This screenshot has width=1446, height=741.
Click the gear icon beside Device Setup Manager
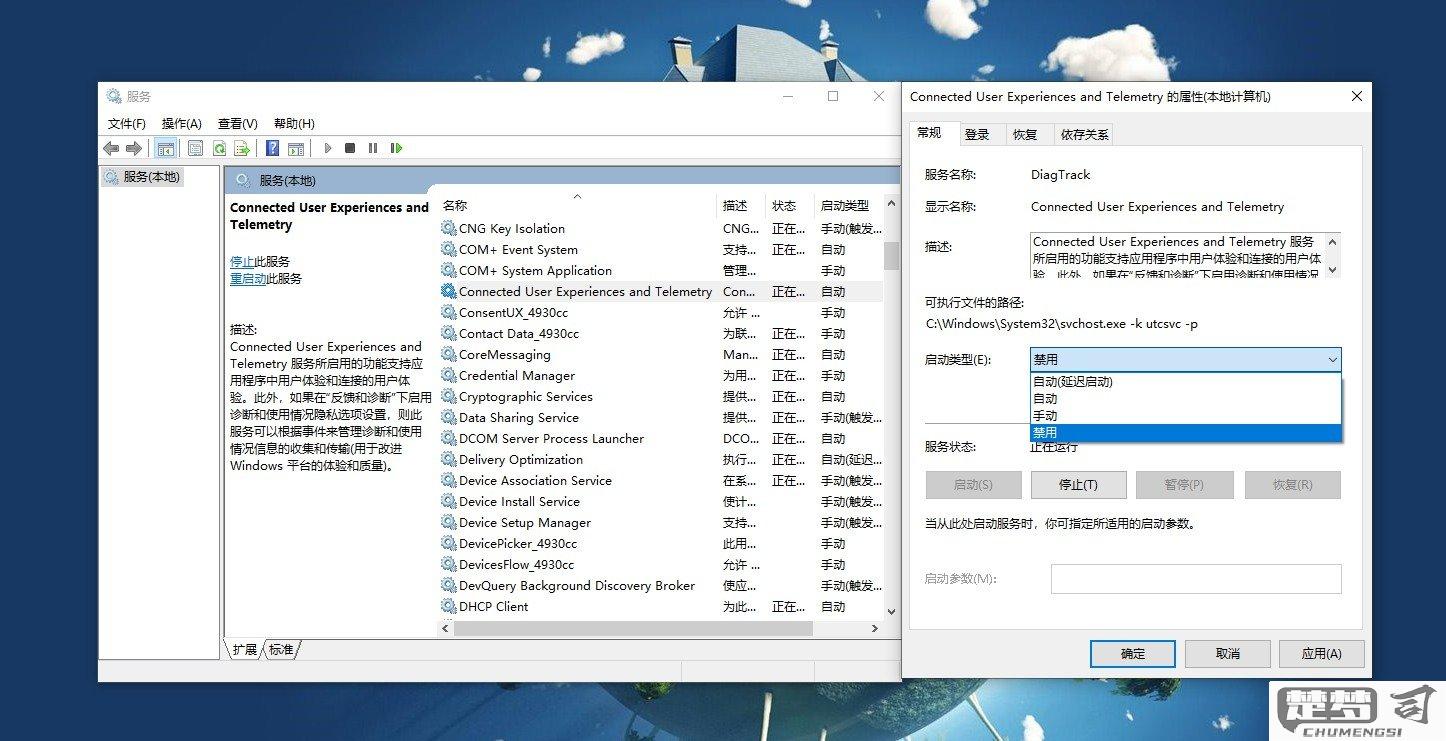click(448, 522)
